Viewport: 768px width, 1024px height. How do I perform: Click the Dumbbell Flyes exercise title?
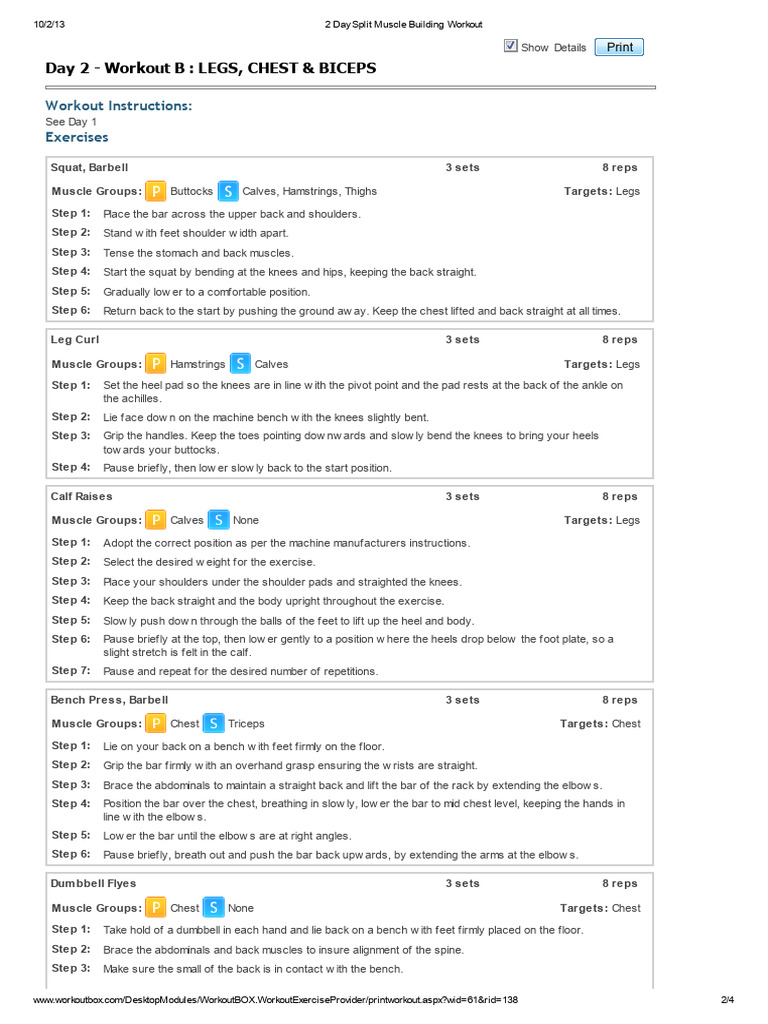(93, 884)
